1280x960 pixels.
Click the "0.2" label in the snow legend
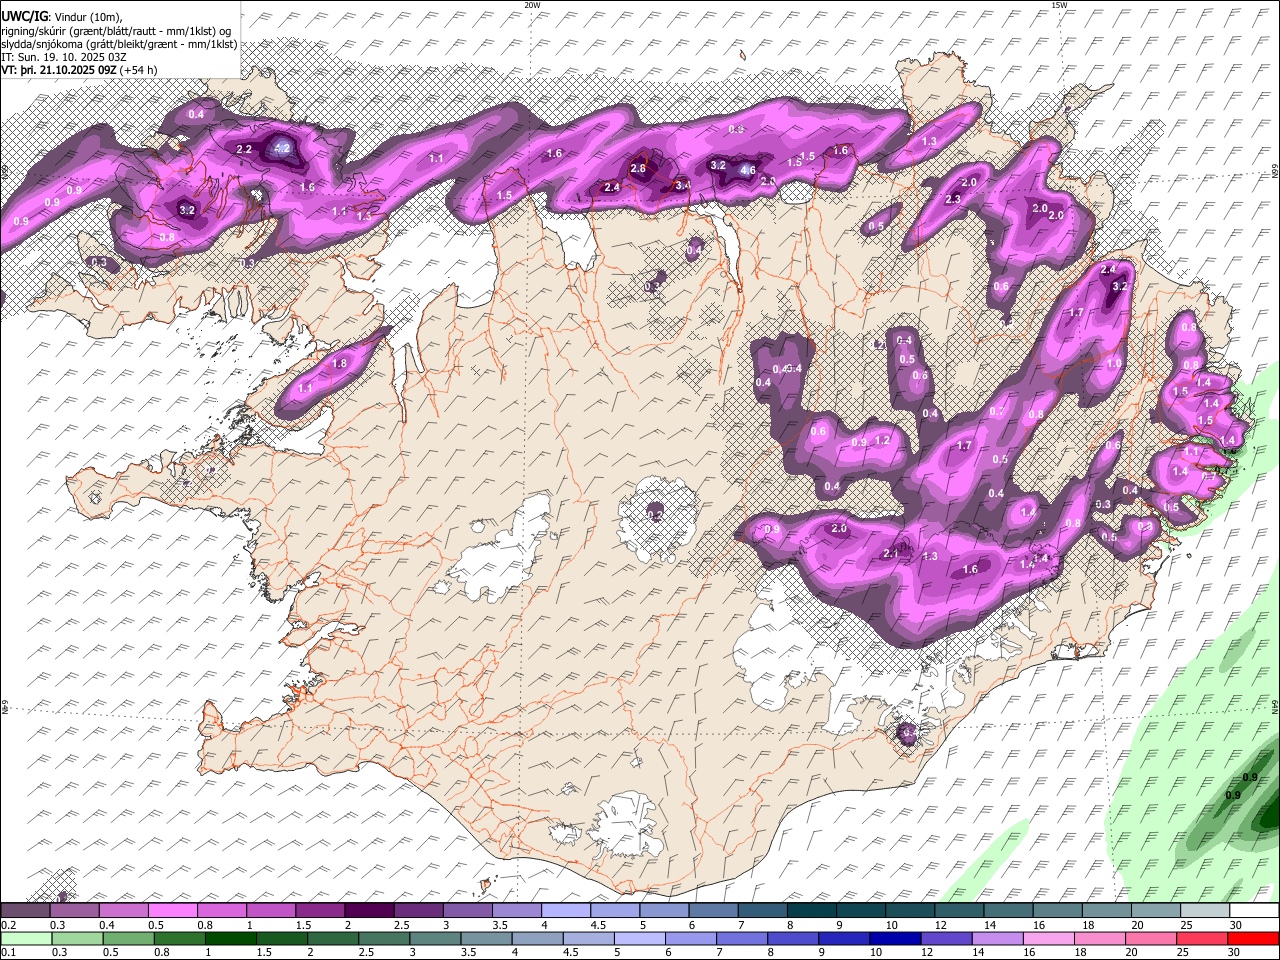(x=9, y=925)
